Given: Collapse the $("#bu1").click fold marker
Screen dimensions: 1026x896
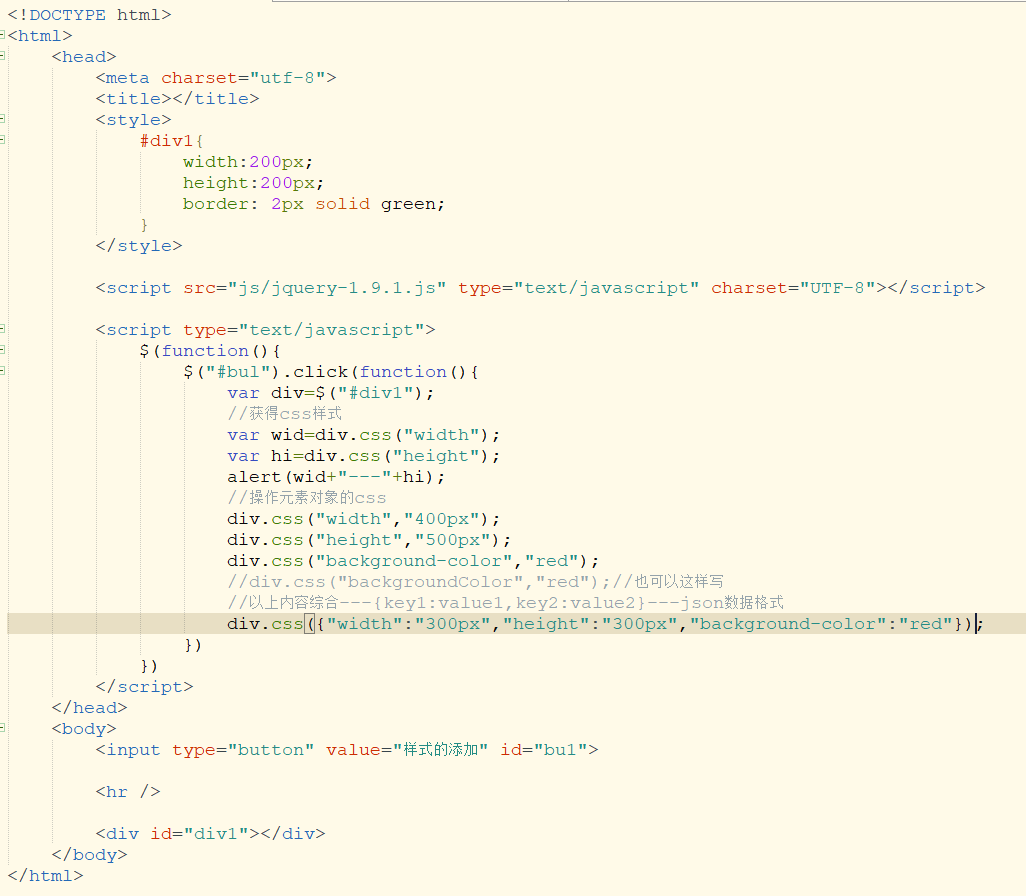Looking at the screenshot, I should pos(3,370).
